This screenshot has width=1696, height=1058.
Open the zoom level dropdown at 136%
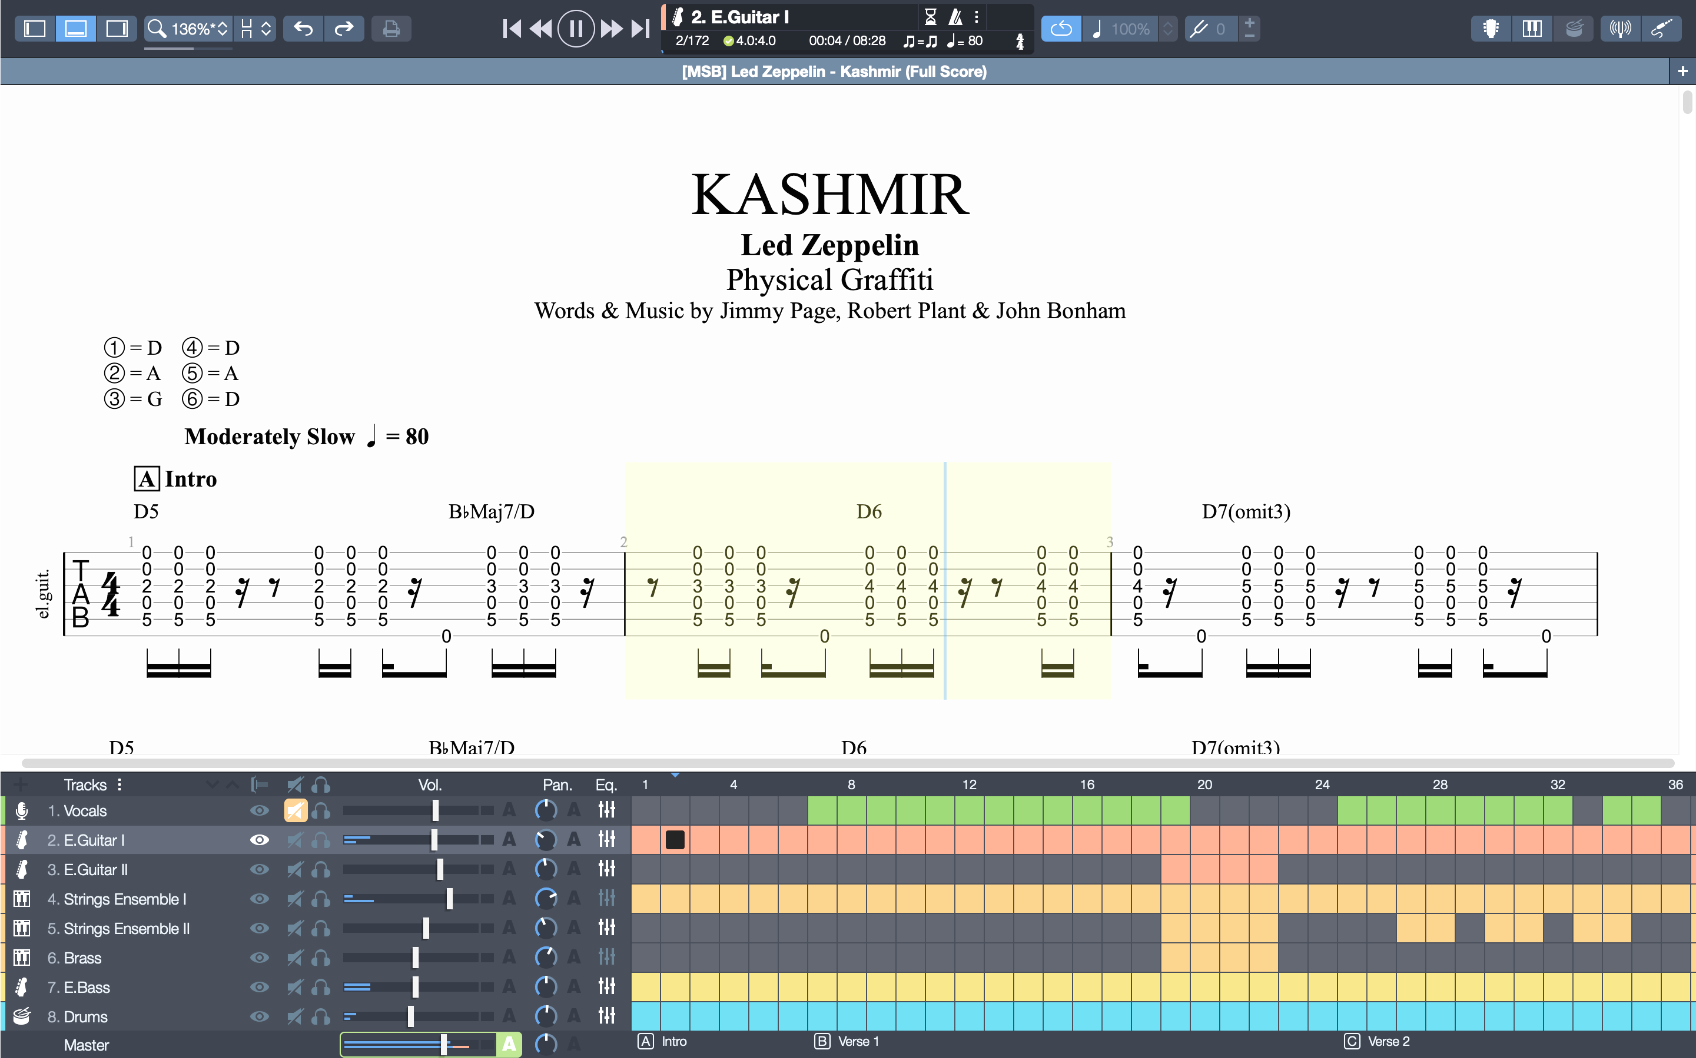pyautogui.click(x=188, y=29)
